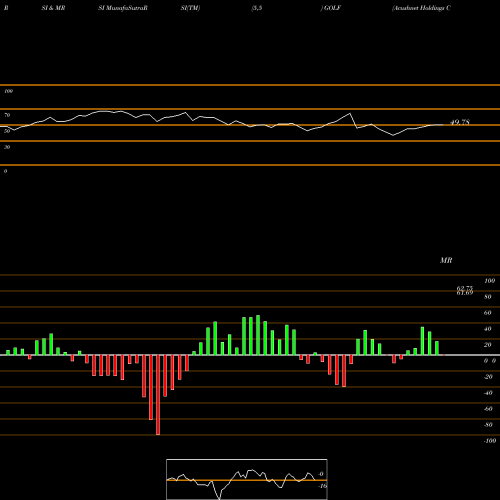Image resolution: width=500 pixels, height=500 pixels.
Task: Click the 100 axis label of MR panel
Action: point(490,281)
